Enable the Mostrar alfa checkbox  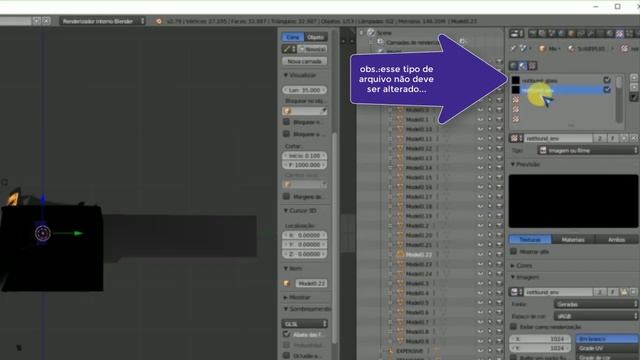[x=514, y=251]
